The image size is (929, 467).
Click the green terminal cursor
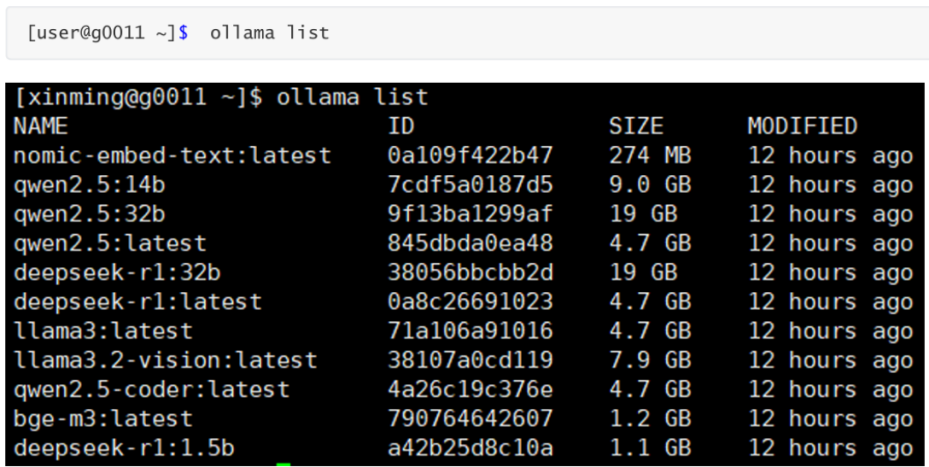tap(284, 464)
